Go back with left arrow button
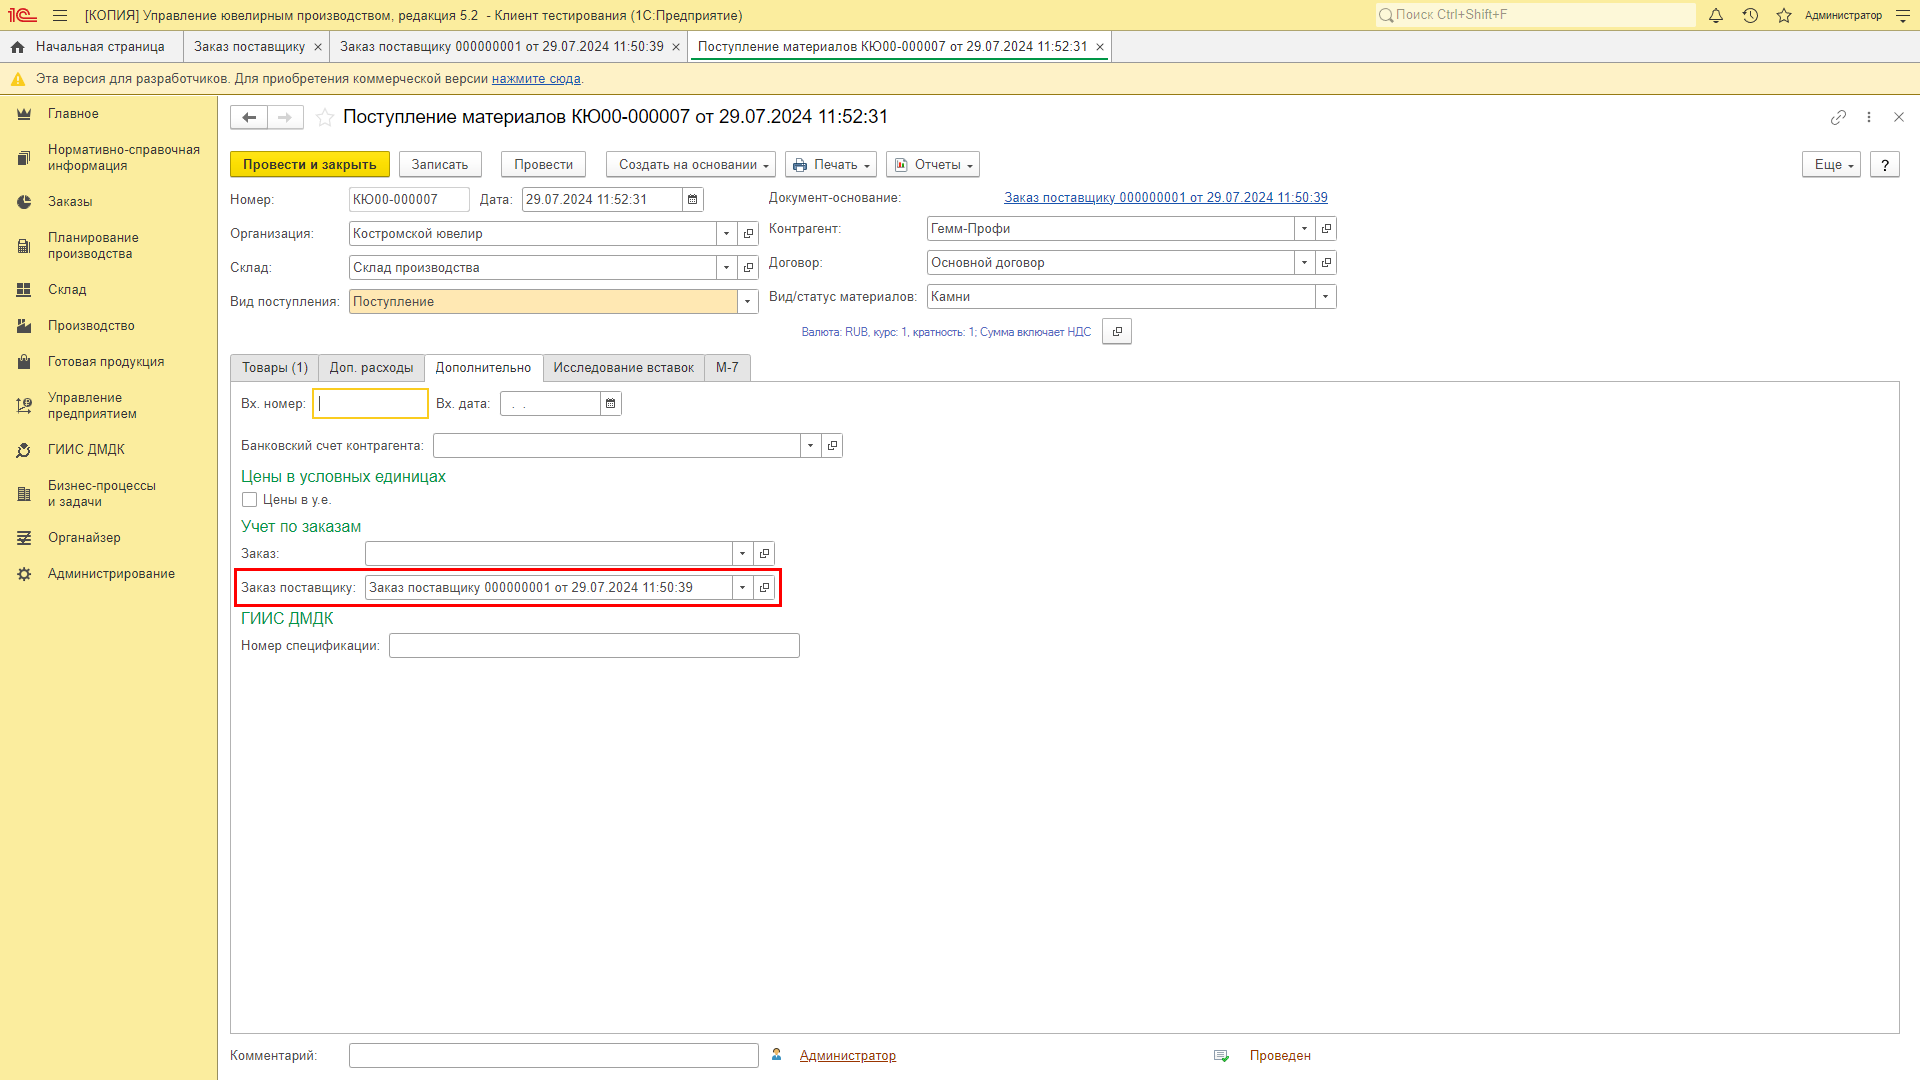 coord(249,117)
